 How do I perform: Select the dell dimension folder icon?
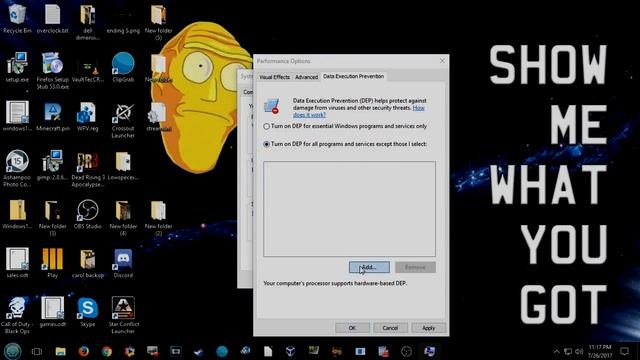click(x=87, y=21)
